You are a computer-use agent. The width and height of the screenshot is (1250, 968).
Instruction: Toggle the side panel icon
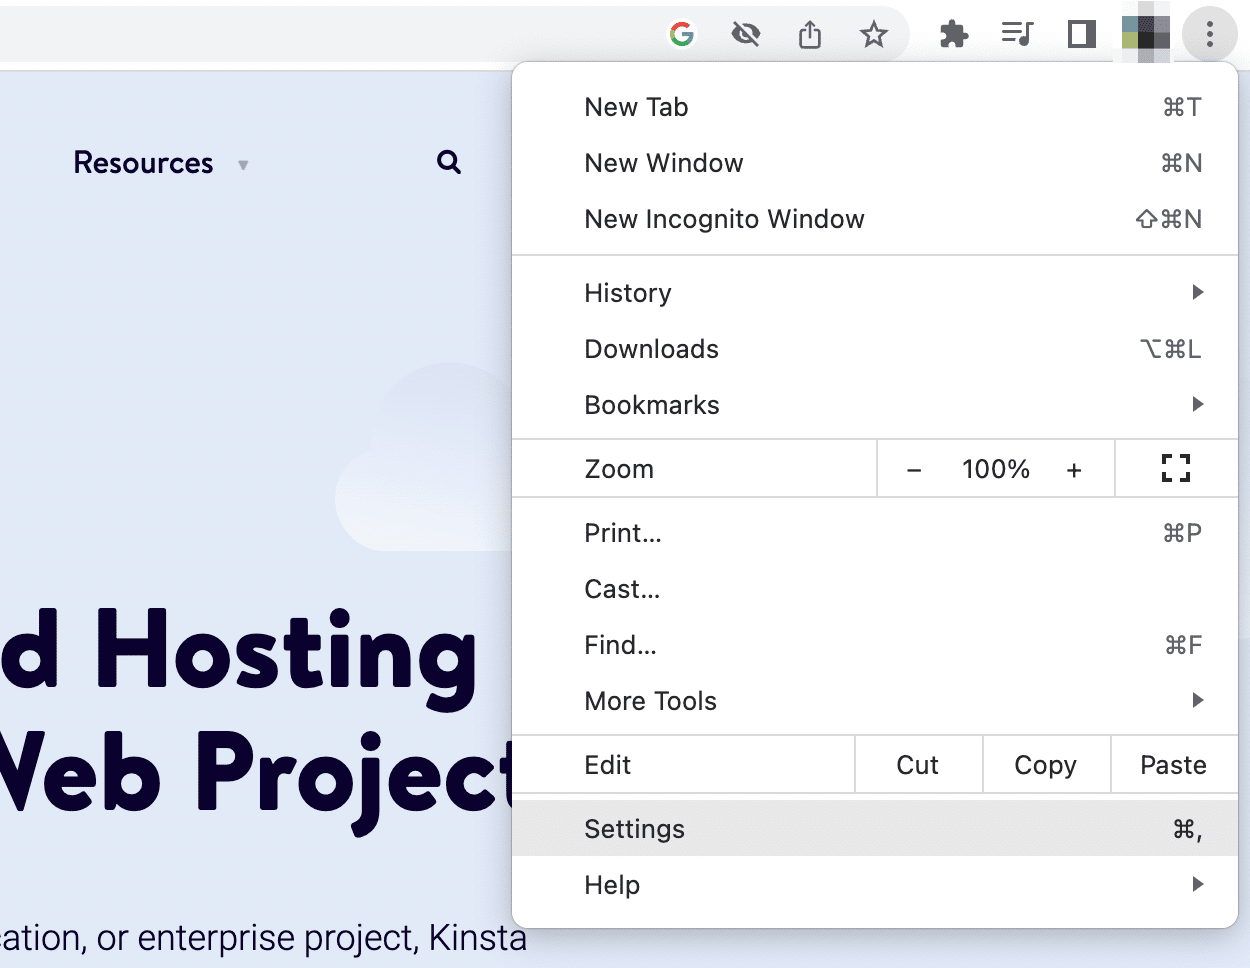point(1081,35)
